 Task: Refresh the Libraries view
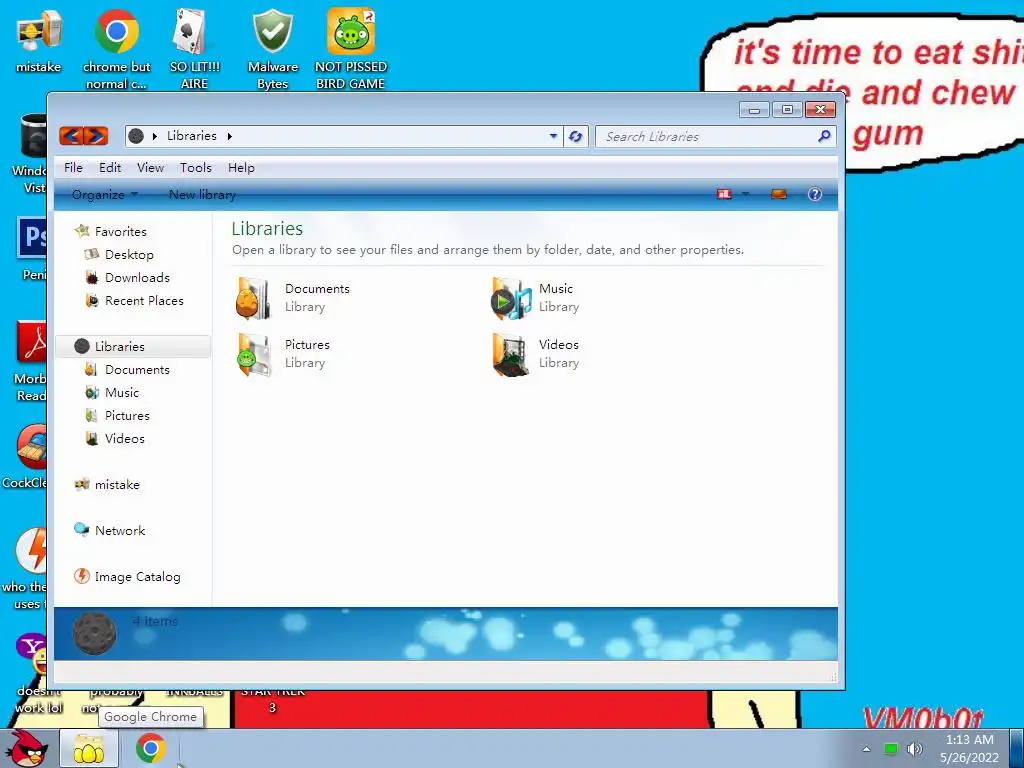[575, 136]
